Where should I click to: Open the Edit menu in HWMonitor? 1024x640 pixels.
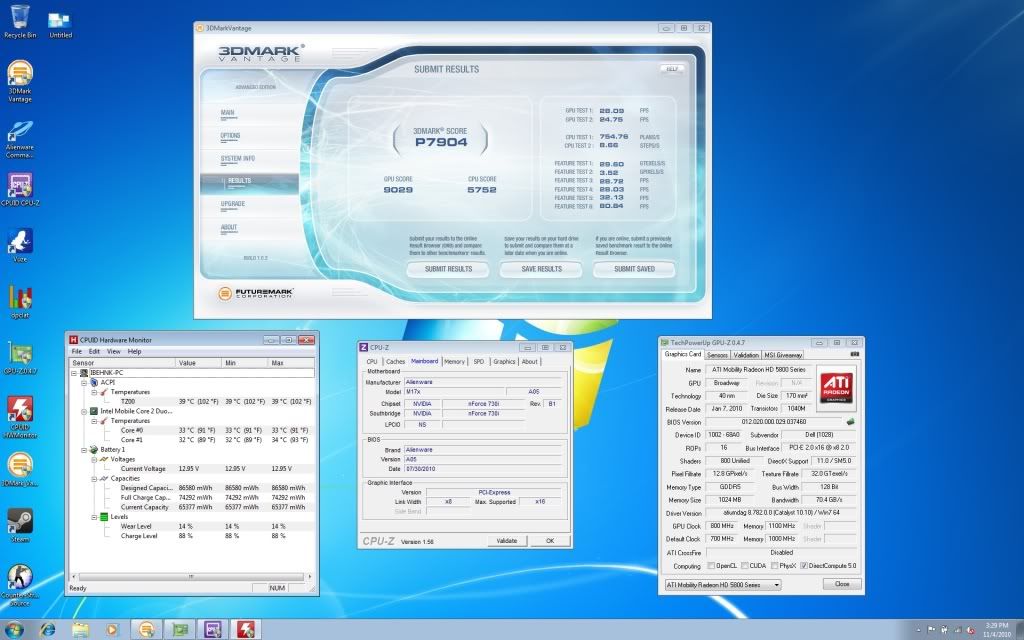click(95, 351)
